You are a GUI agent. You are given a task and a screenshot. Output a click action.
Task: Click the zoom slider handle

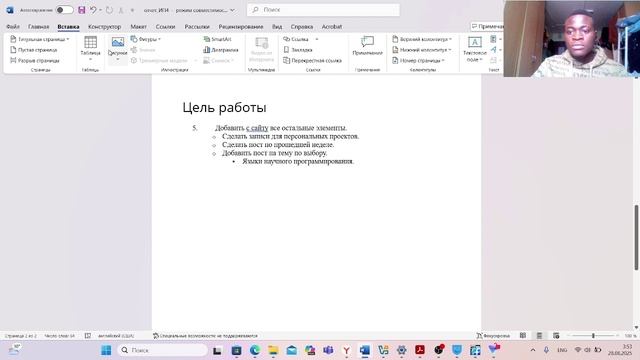(593, 336)
